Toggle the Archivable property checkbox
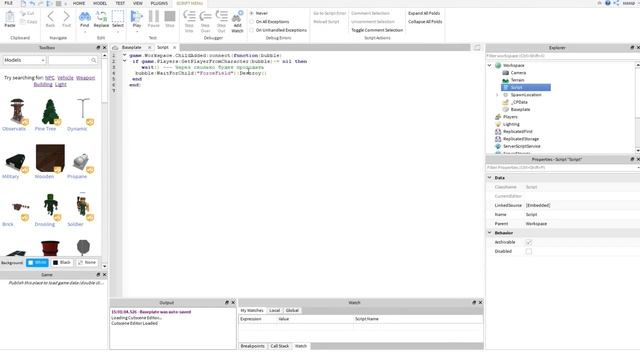This screenshot has width=640, height=360. point(529,242)
